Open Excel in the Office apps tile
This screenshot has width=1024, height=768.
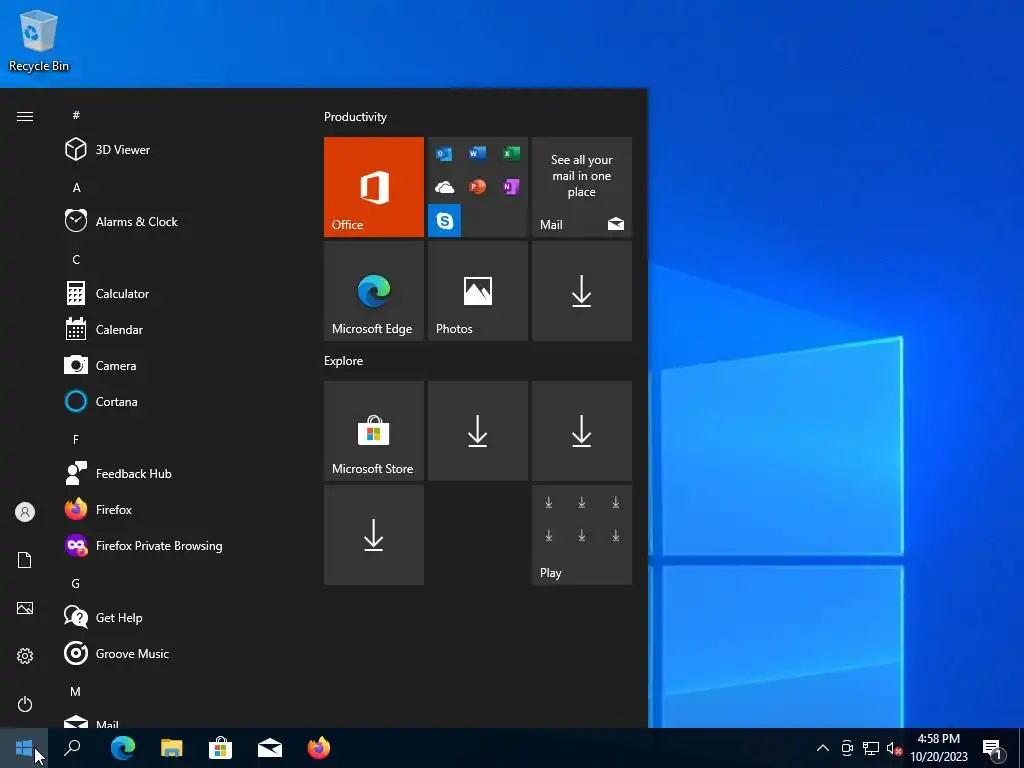(x=511, y=153)
